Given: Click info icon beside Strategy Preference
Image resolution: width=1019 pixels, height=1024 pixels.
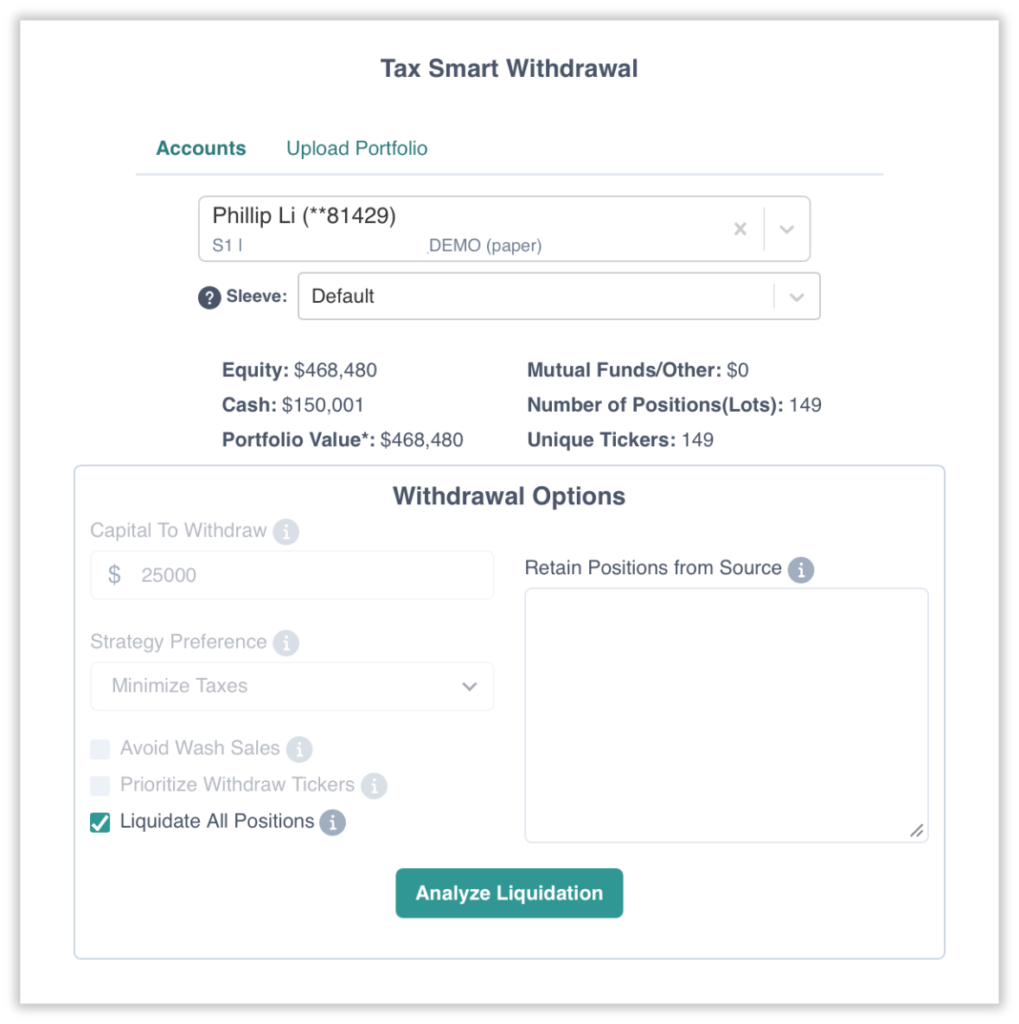Looking at the screenshot, I should pyautogui.click(x=286, y=643).
